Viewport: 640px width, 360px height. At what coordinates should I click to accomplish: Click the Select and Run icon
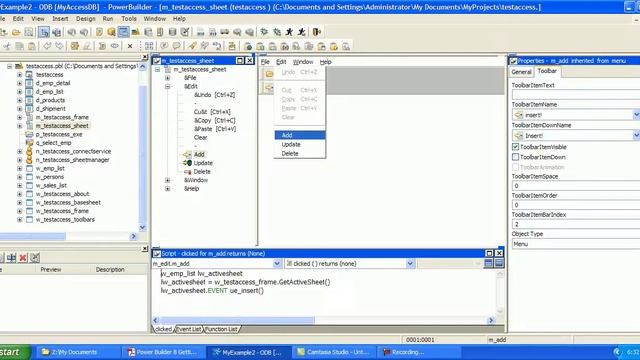[302, 32]
